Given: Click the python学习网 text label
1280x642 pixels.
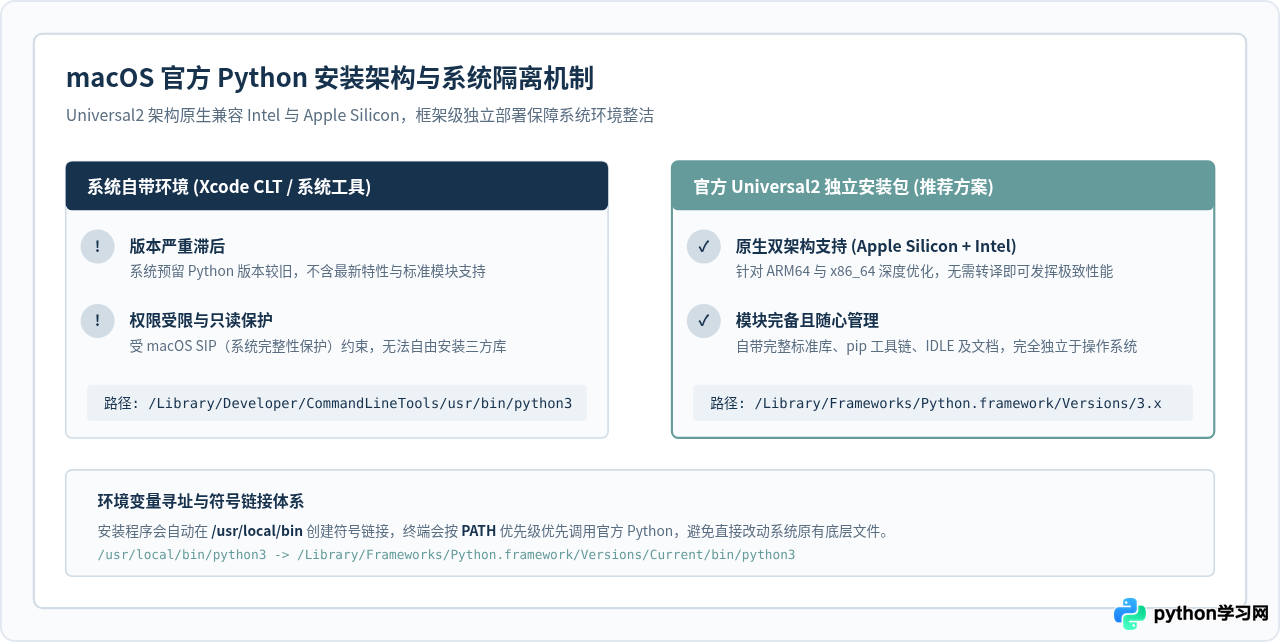Looking at the screenshot, I should 1211,613.
